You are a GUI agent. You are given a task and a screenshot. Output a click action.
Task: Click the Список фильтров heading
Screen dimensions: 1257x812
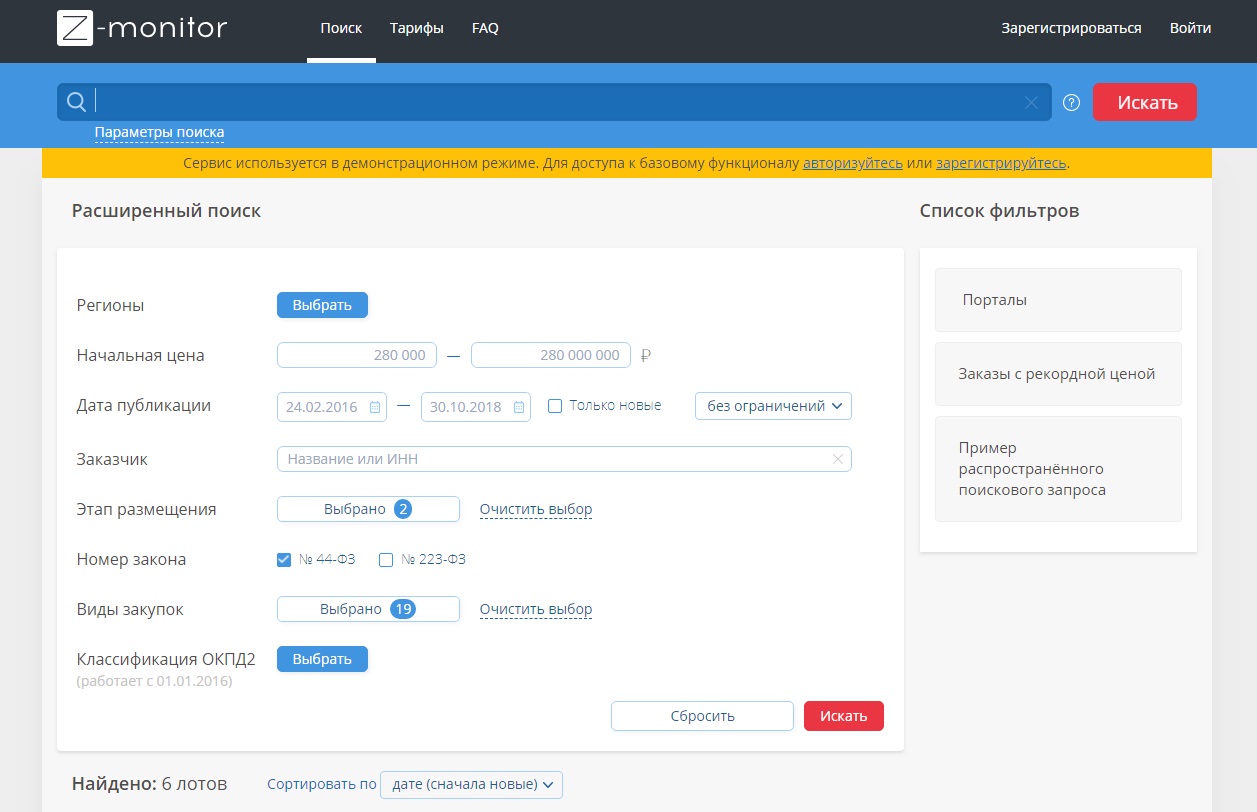pos(999,211)
